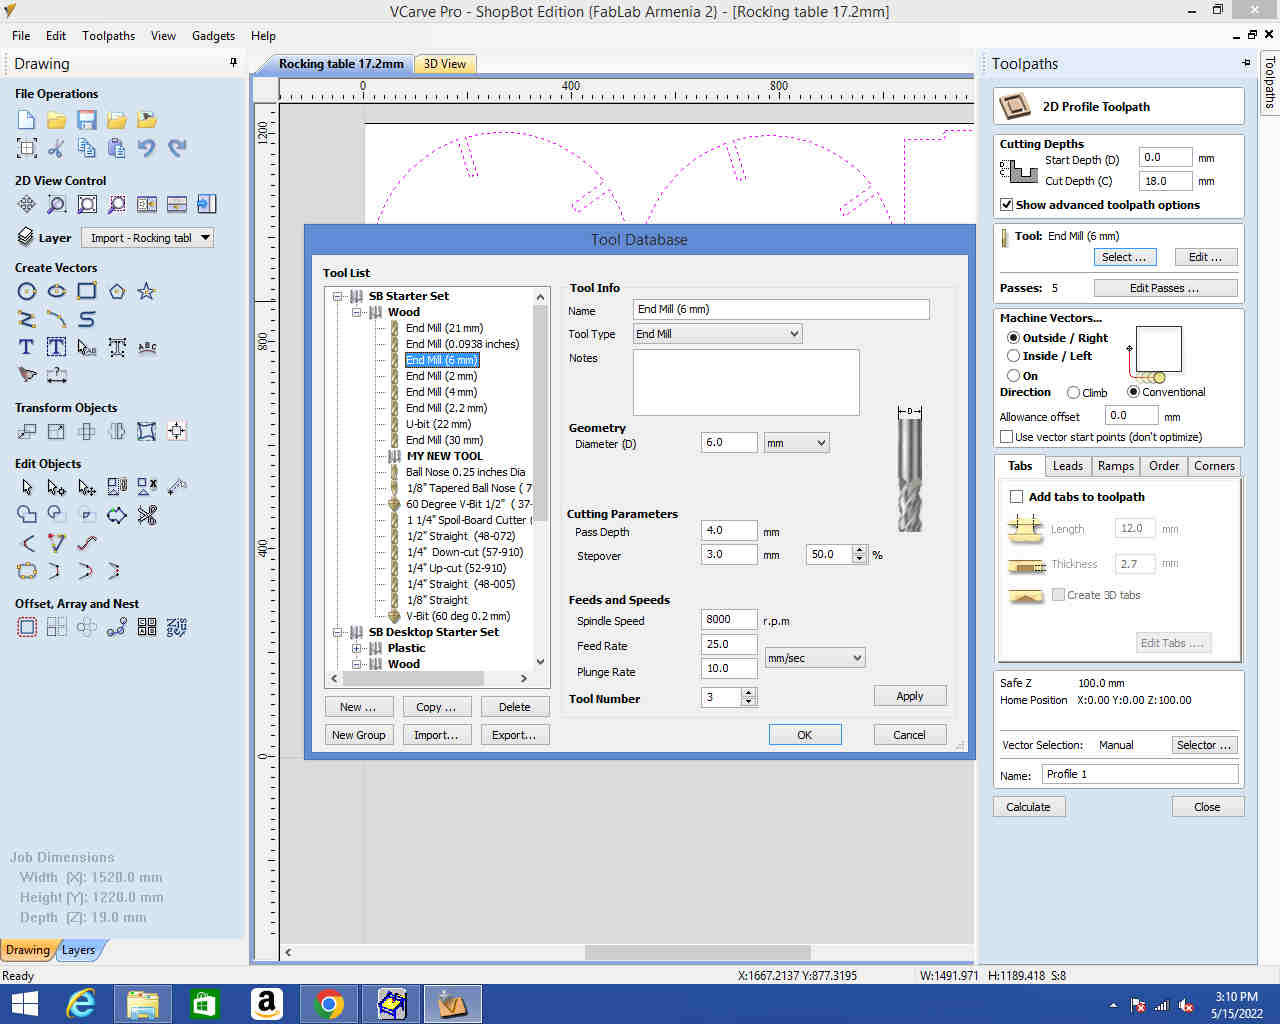Click the Apply button

coord(910,696)
